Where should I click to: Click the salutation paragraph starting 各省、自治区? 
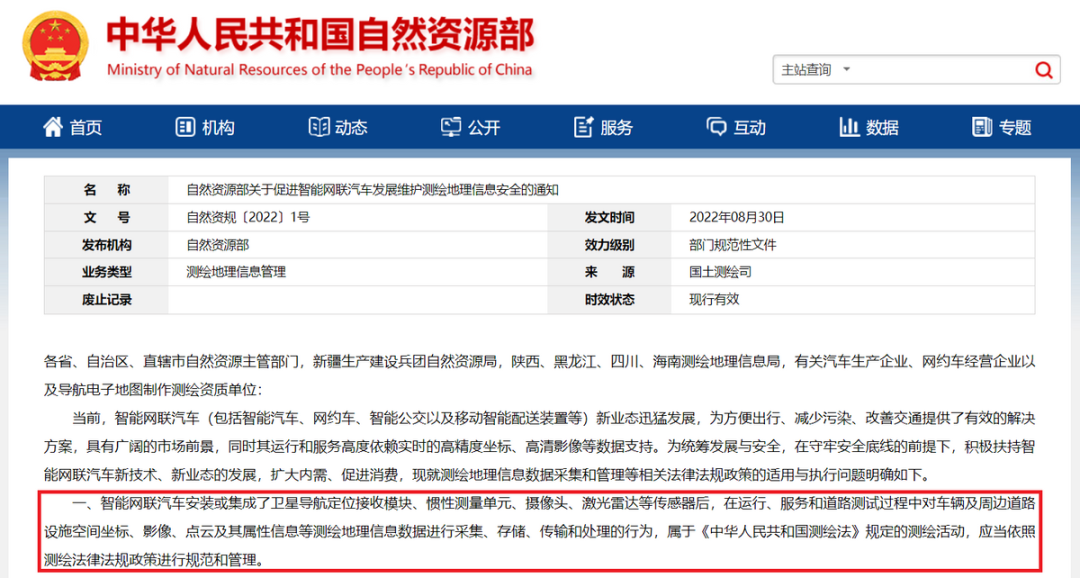pyautogui.click(x=539, y=375)
